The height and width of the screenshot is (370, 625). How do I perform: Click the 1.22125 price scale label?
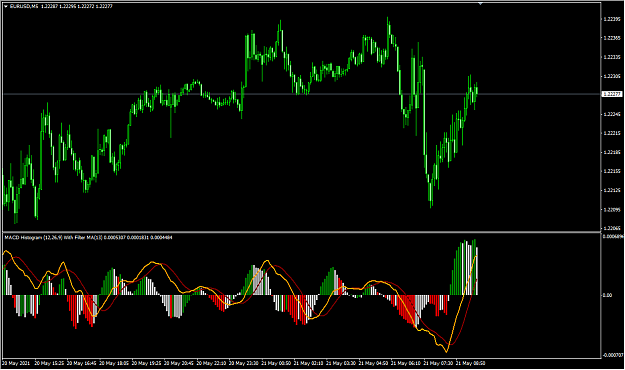tap(612, 190)
